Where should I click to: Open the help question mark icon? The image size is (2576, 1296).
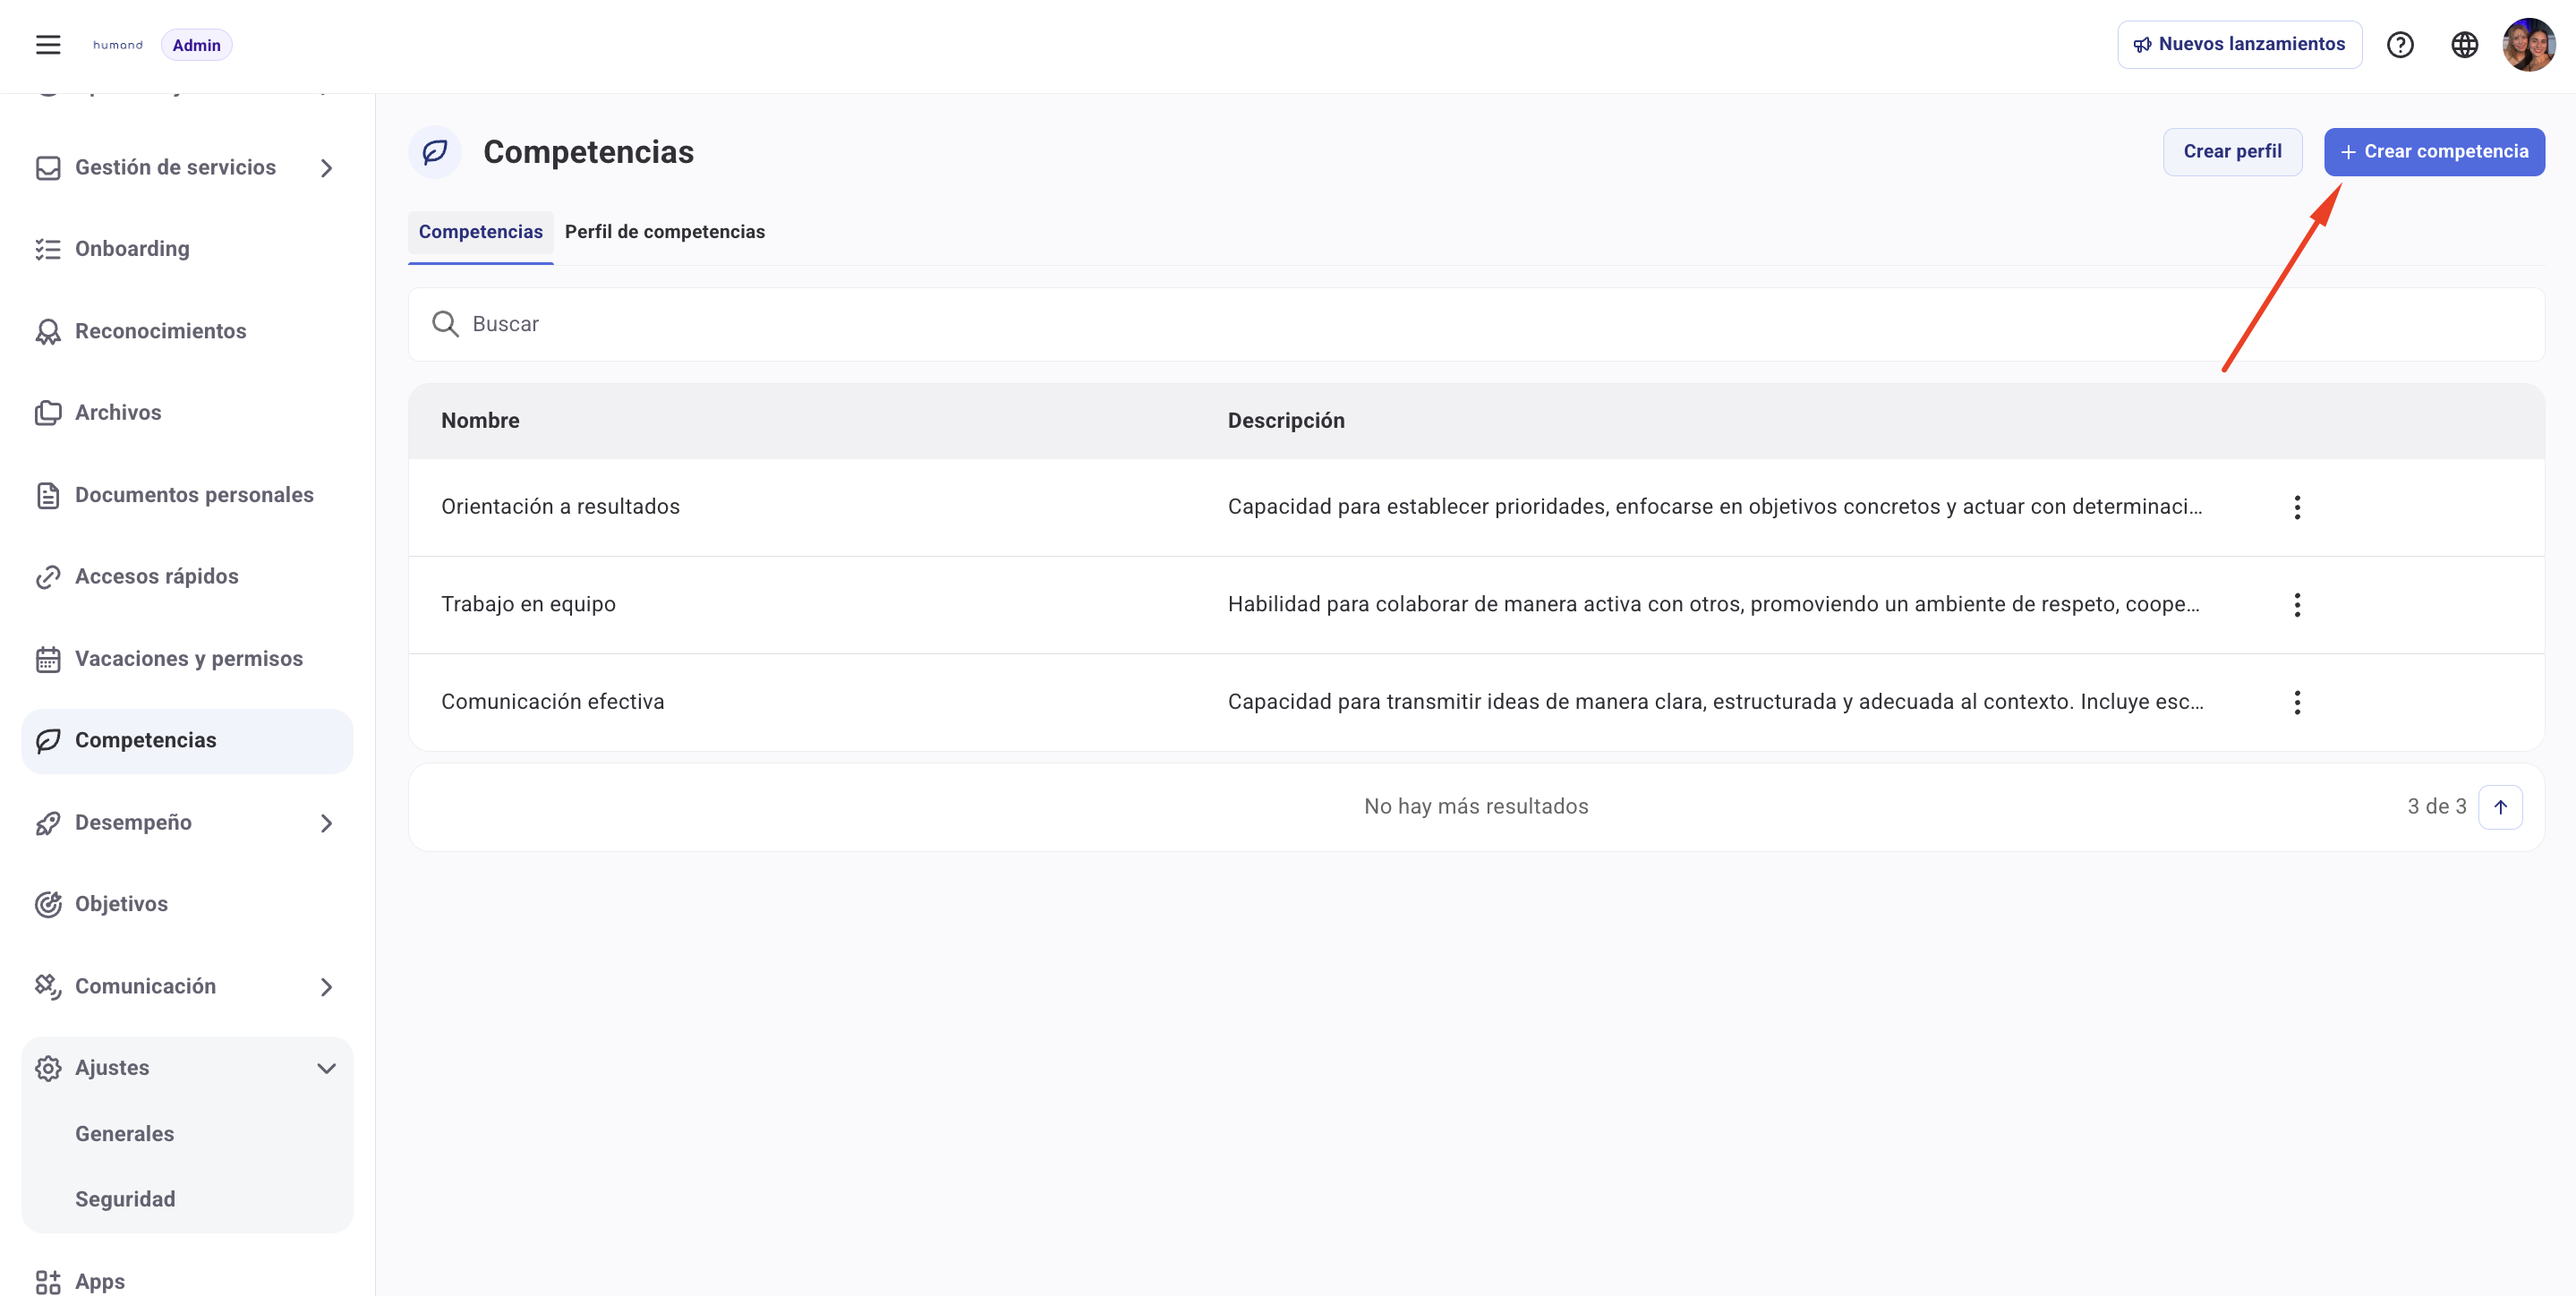click(x=2401, y=44)
